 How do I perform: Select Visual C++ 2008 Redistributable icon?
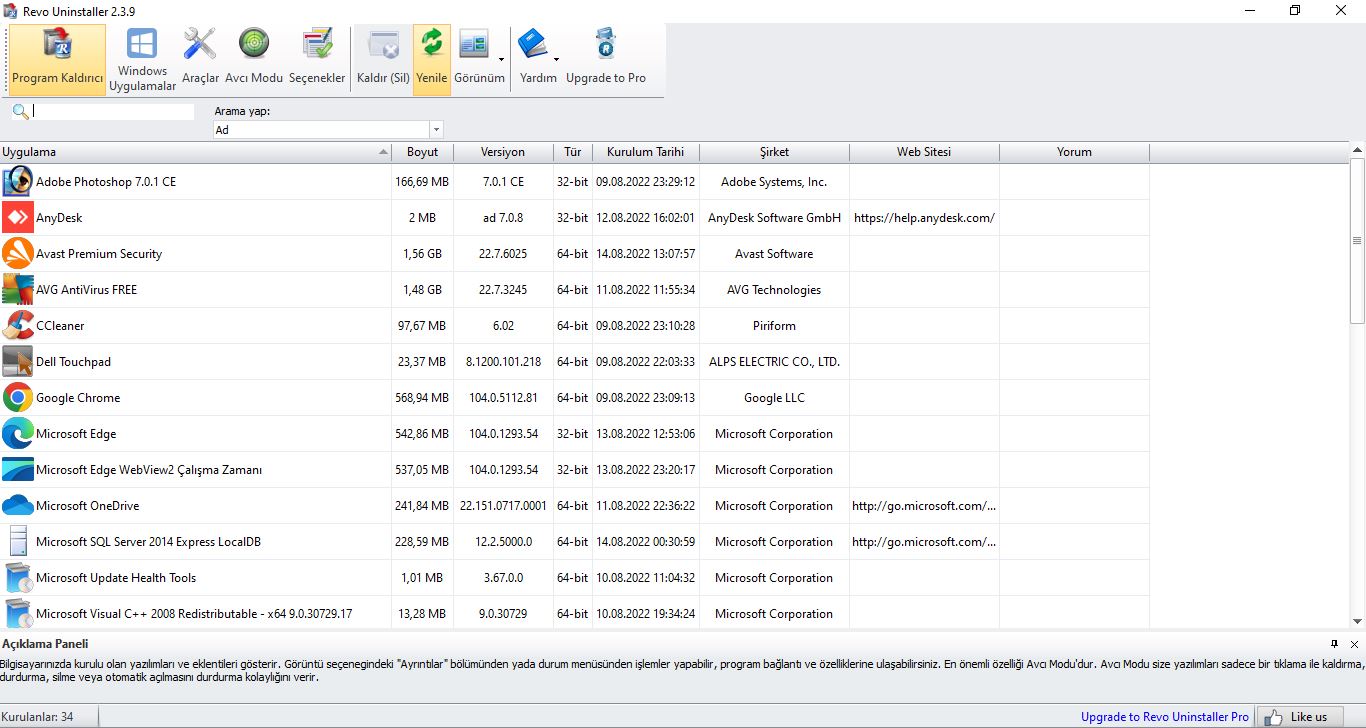coord(18,614)
